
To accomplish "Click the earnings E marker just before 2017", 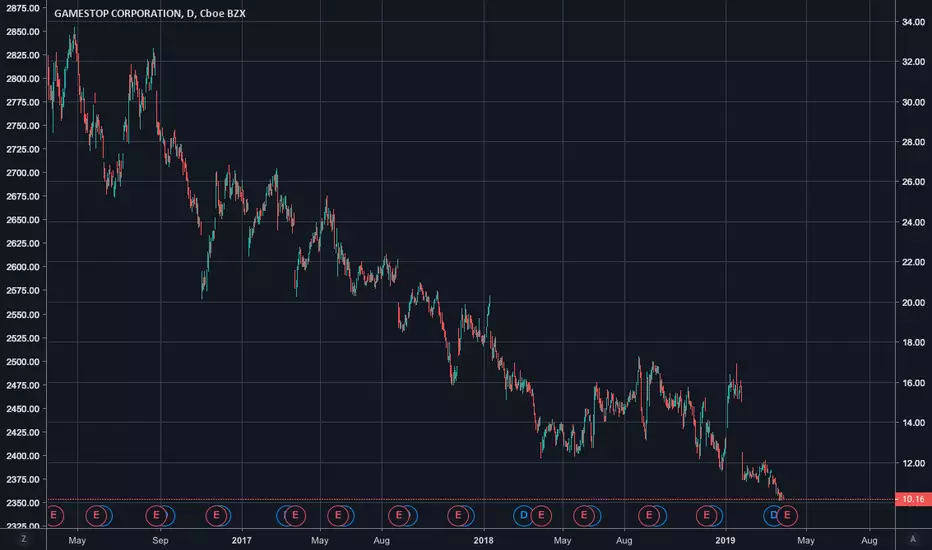I will point(216,515).
